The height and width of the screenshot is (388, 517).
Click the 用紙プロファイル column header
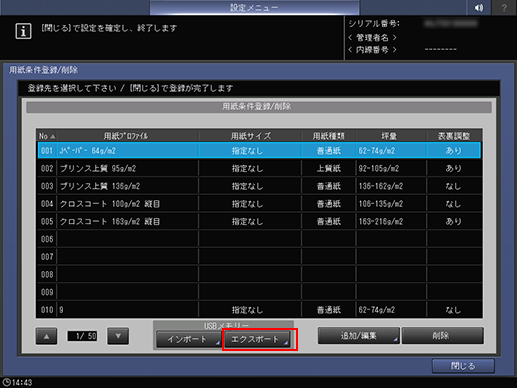127,136
